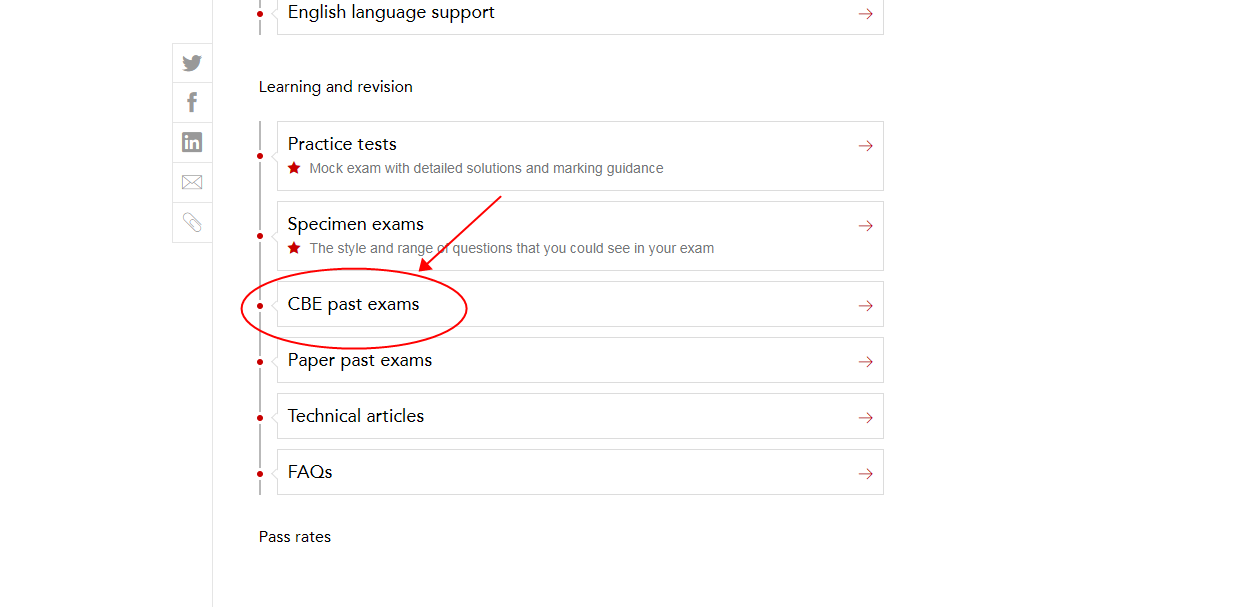Click the paperclip copy-link icon
This screenshot has height=607, width=1258.
coord(192,222)
